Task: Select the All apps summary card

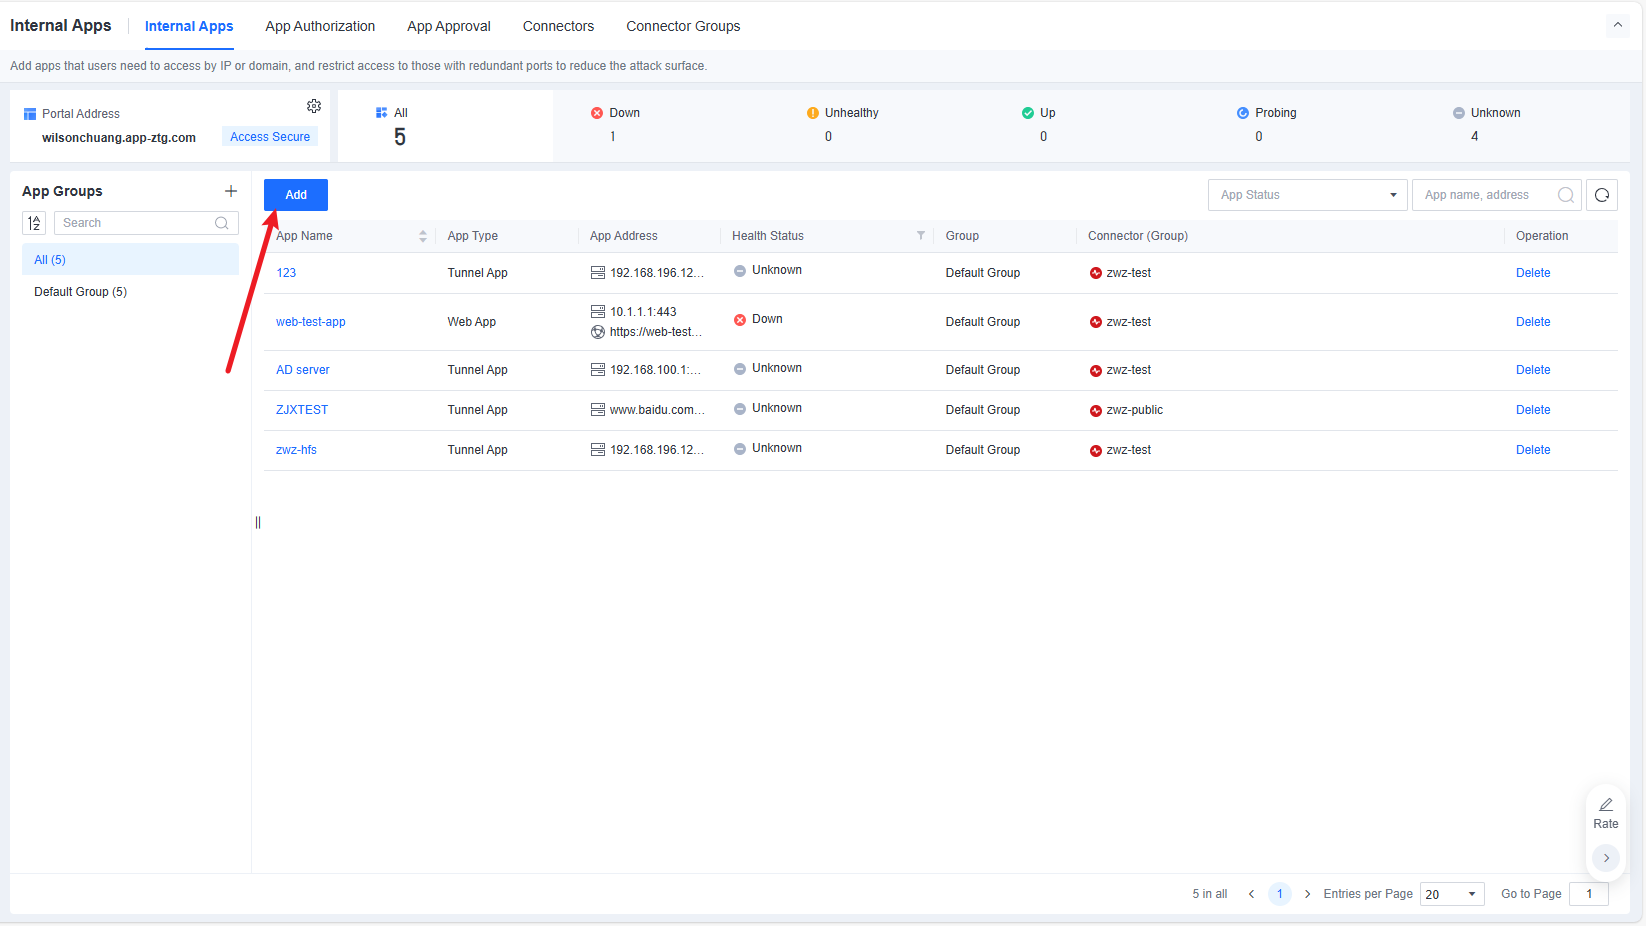Action: tap(445, 125)
